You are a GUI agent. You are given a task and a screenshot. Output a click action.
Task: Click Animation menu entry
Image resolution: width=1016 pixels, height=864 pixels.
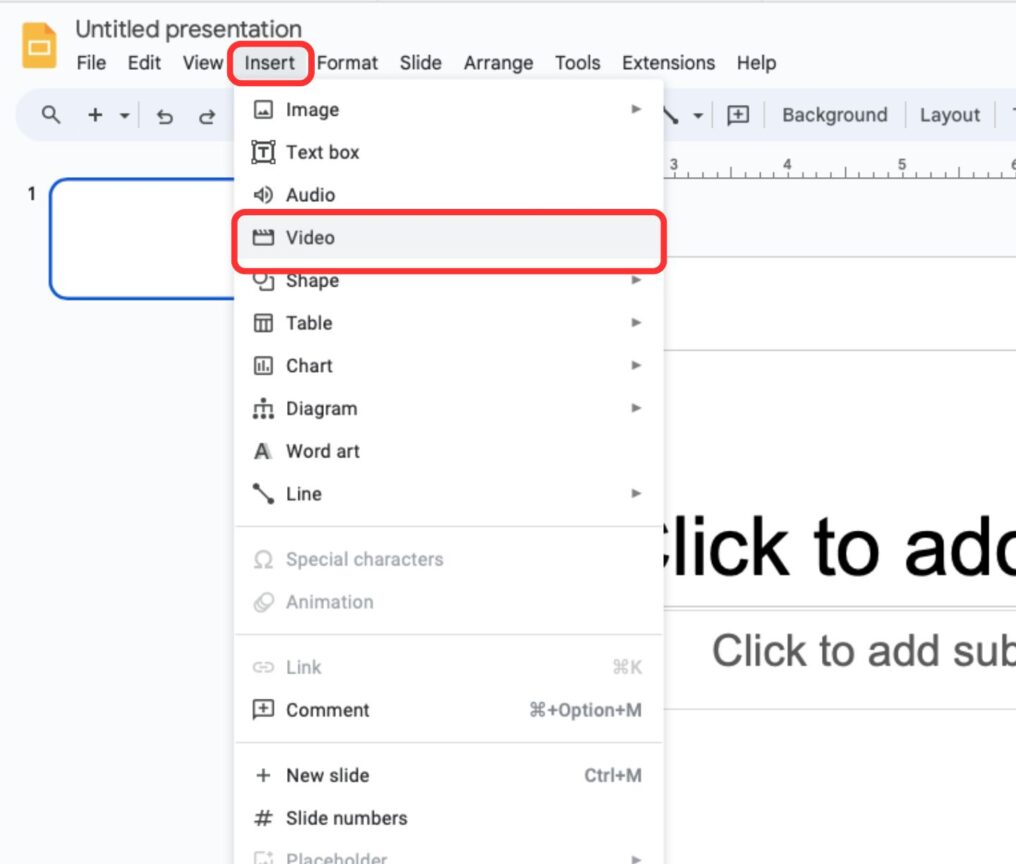[448, 602]
